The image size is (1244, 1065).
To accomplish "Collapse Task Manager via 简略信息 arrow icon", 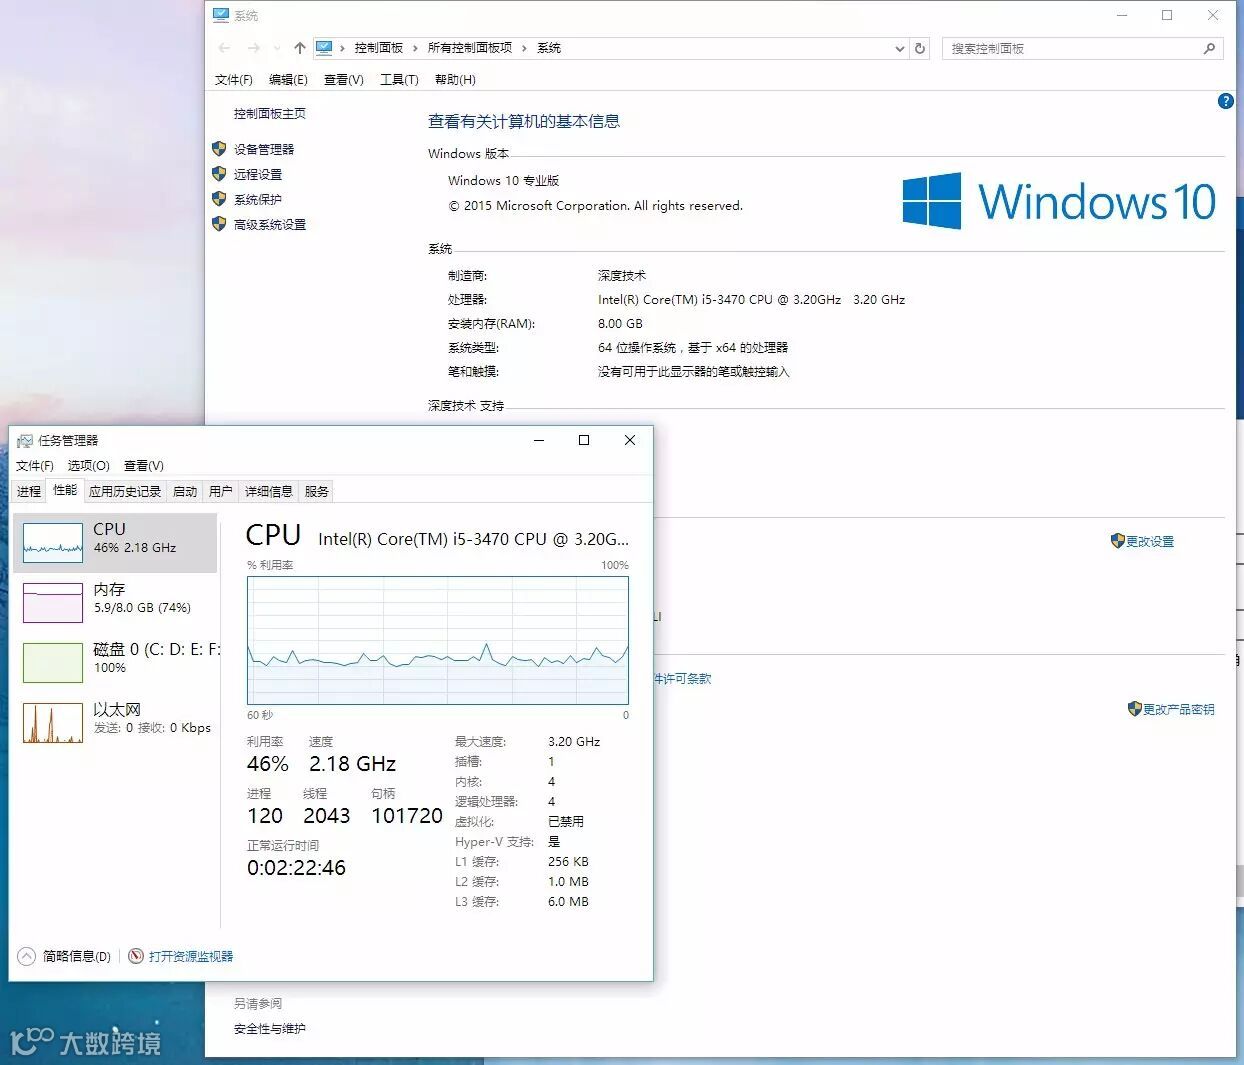I will point(27,956).
